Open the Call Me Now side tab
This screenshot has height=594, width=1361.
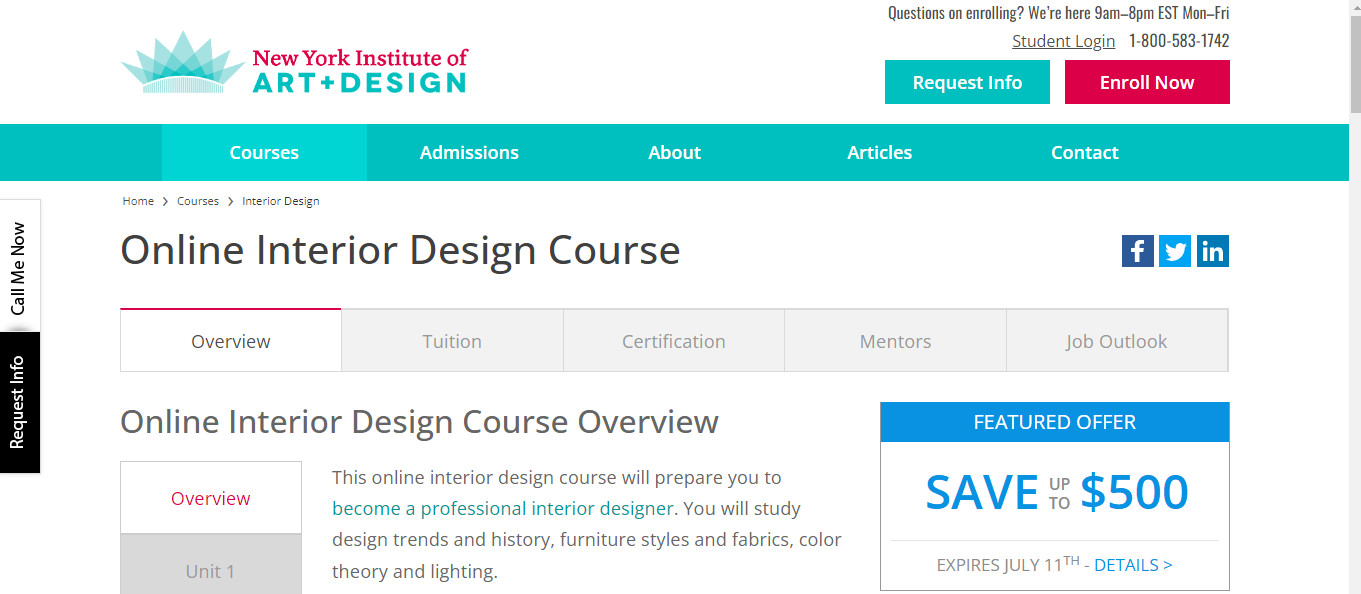(18, 268)
